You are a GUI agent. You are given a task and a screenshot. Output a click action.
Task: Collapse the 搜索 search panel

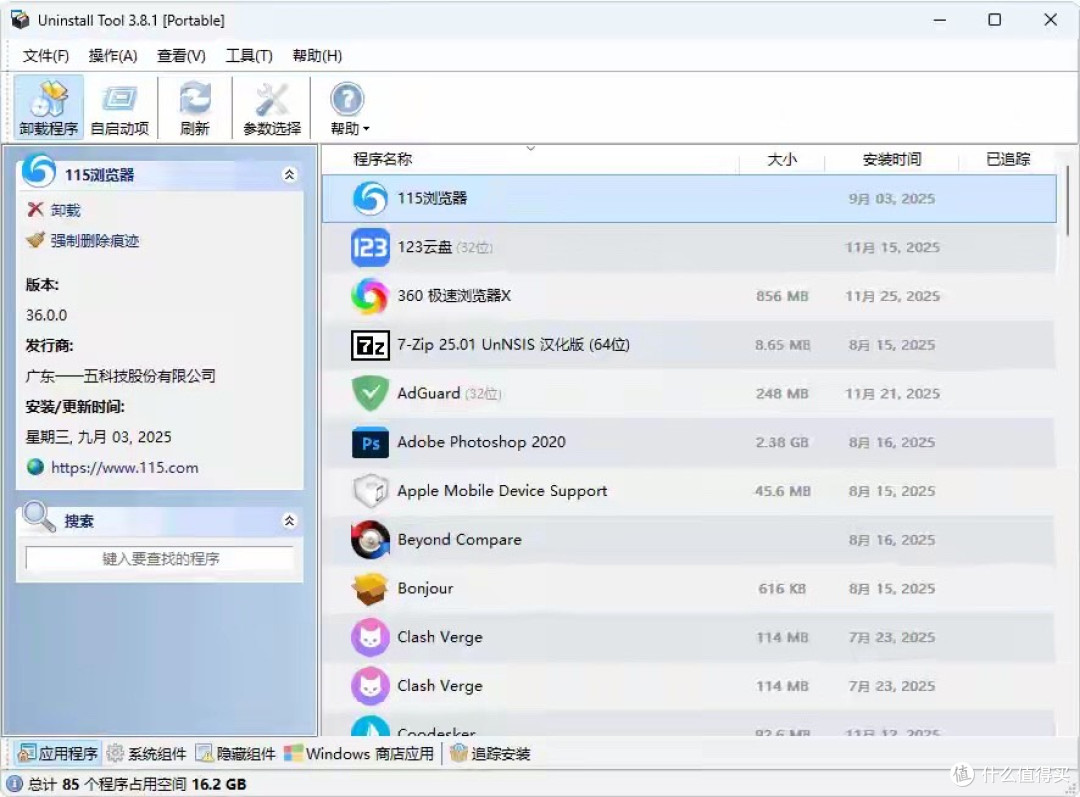(x=289, y=520)
